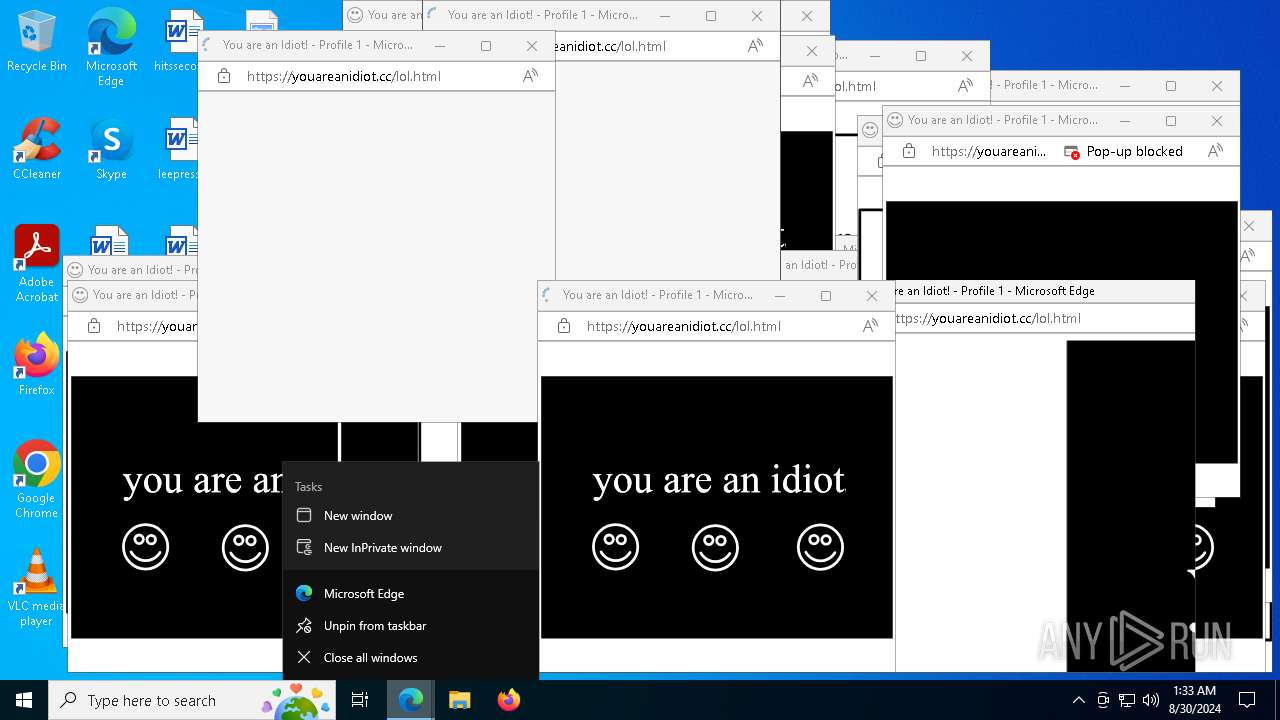Viewport: 1280px width, 720px height.
Task: Click right smiley in center idiot window
Action: [x=820, y=547]
